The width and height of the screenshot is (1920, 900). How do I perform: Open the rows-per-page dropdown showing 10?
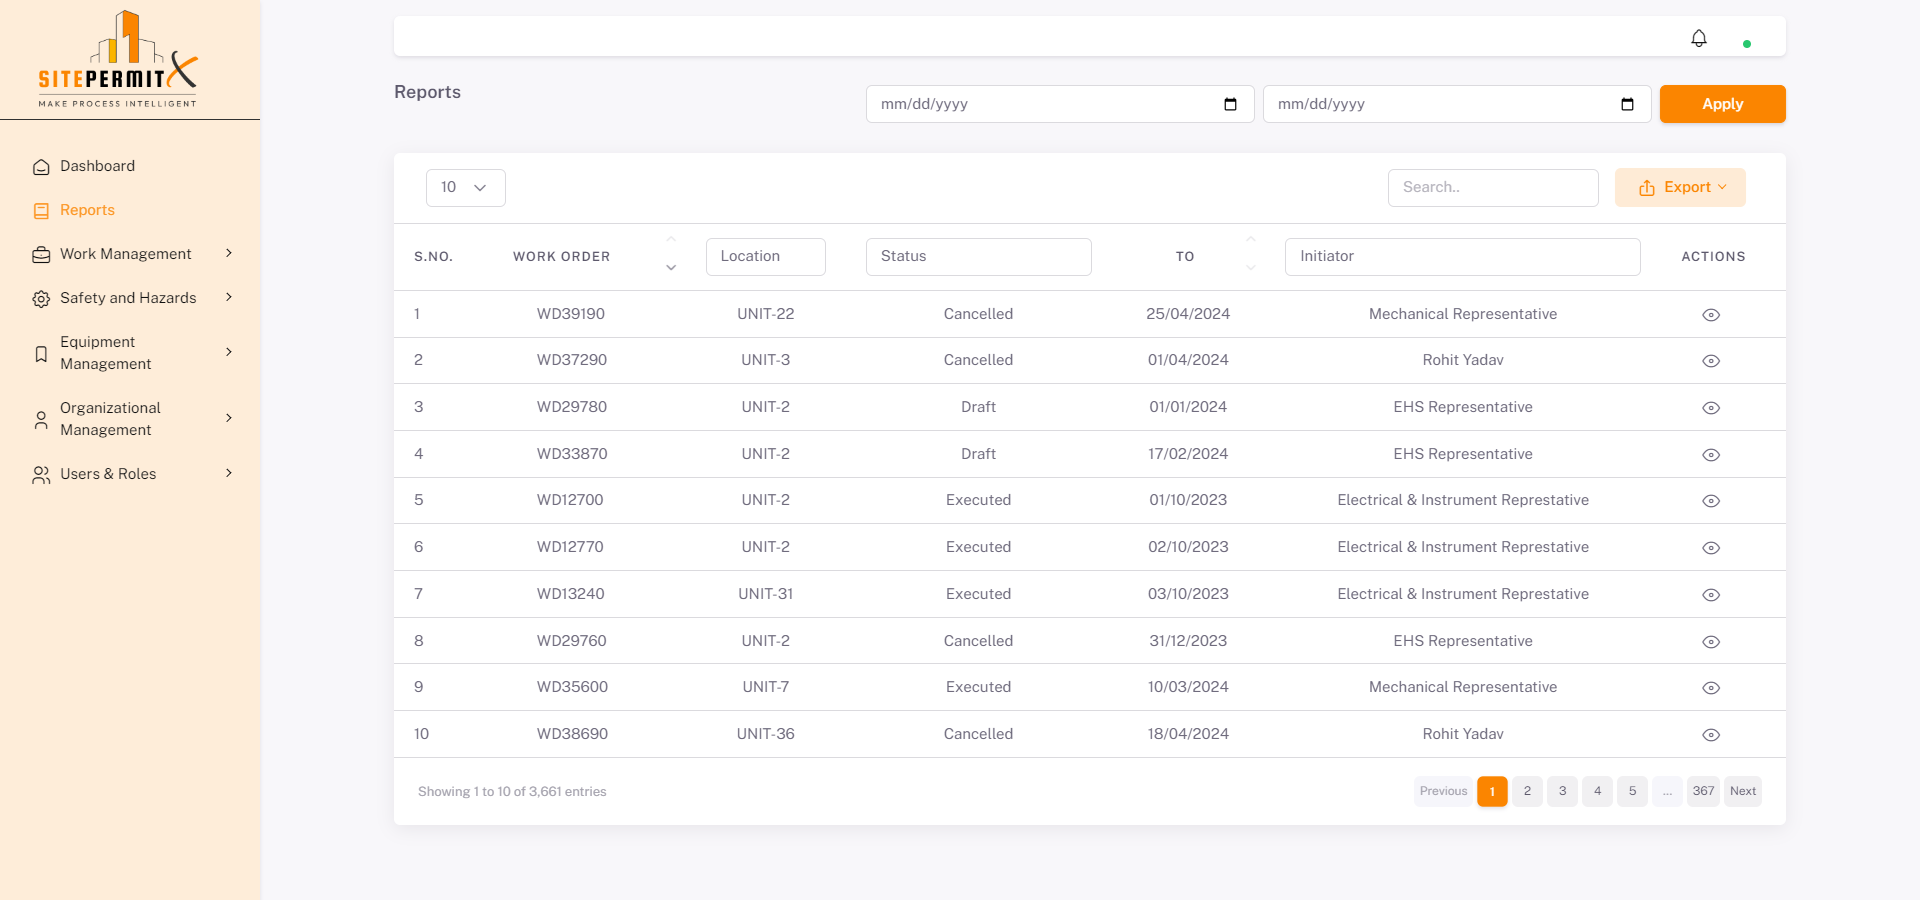(x=465, y=188)
